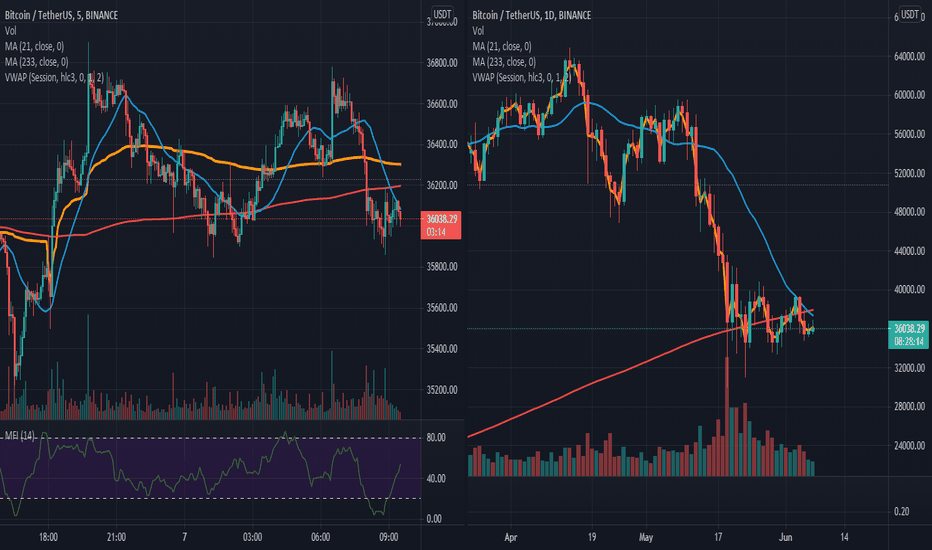The height and width of the screenshot is (550, 932).
Task: Click MA (21, close, 0) legend on left chart
Action: tap(34, 46)
